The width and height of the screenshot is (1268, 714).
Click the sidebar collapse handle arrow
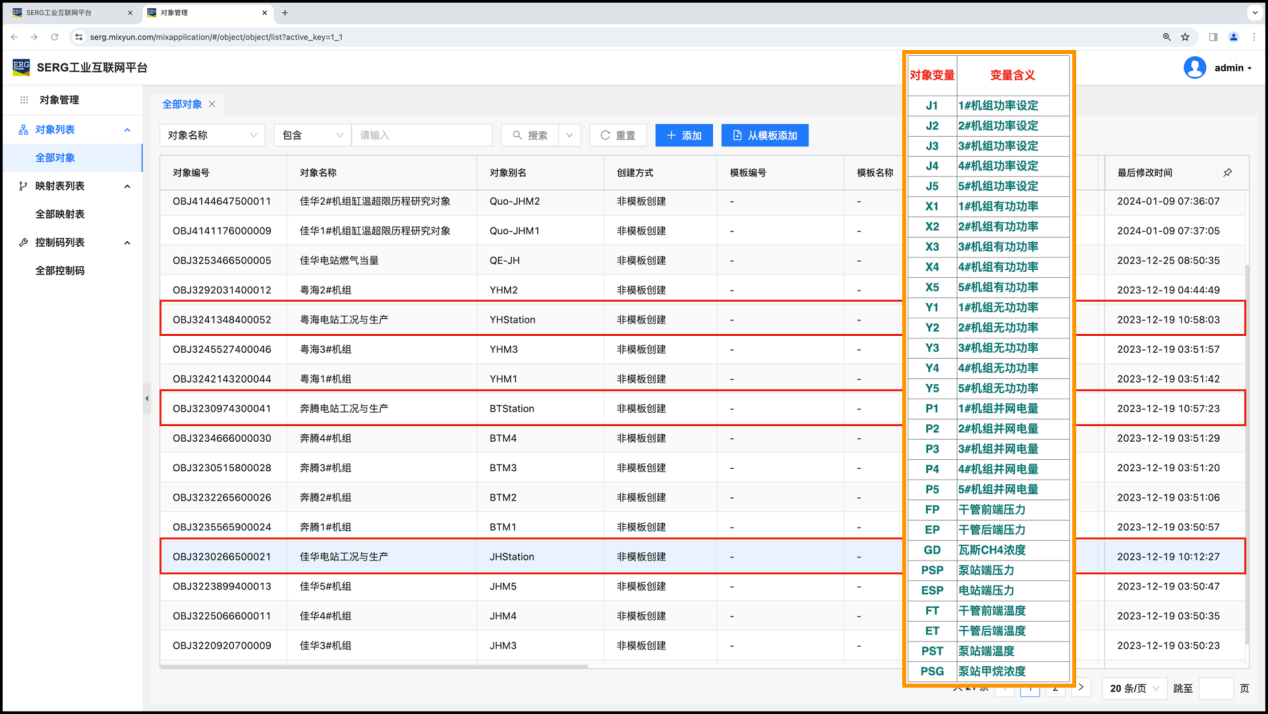click(x=147, y=398)
